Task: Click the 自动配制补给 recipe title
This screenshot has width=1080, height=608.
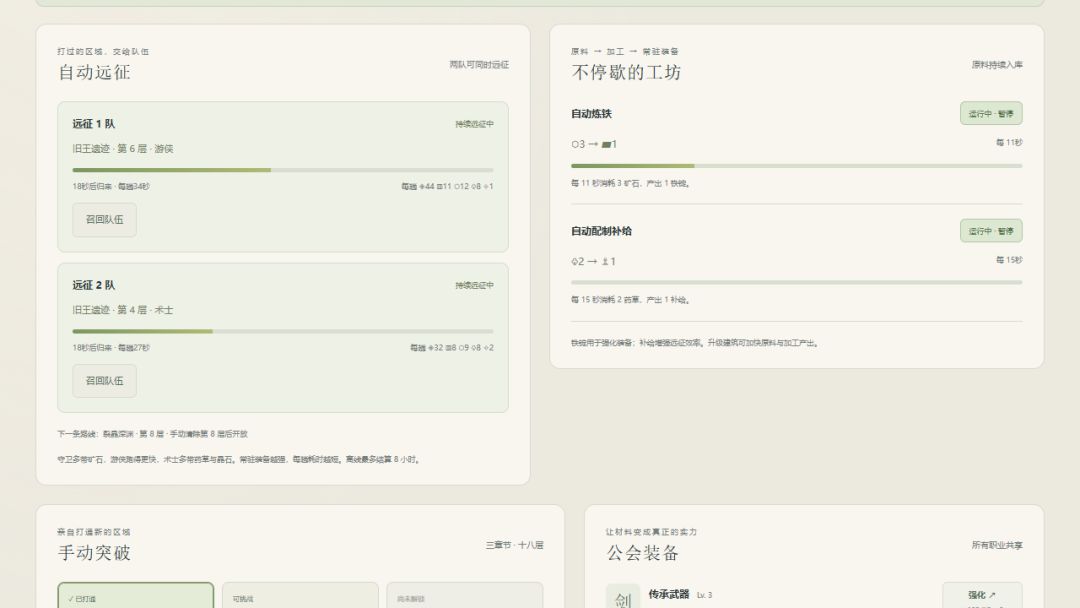Action: pos(601,231)
